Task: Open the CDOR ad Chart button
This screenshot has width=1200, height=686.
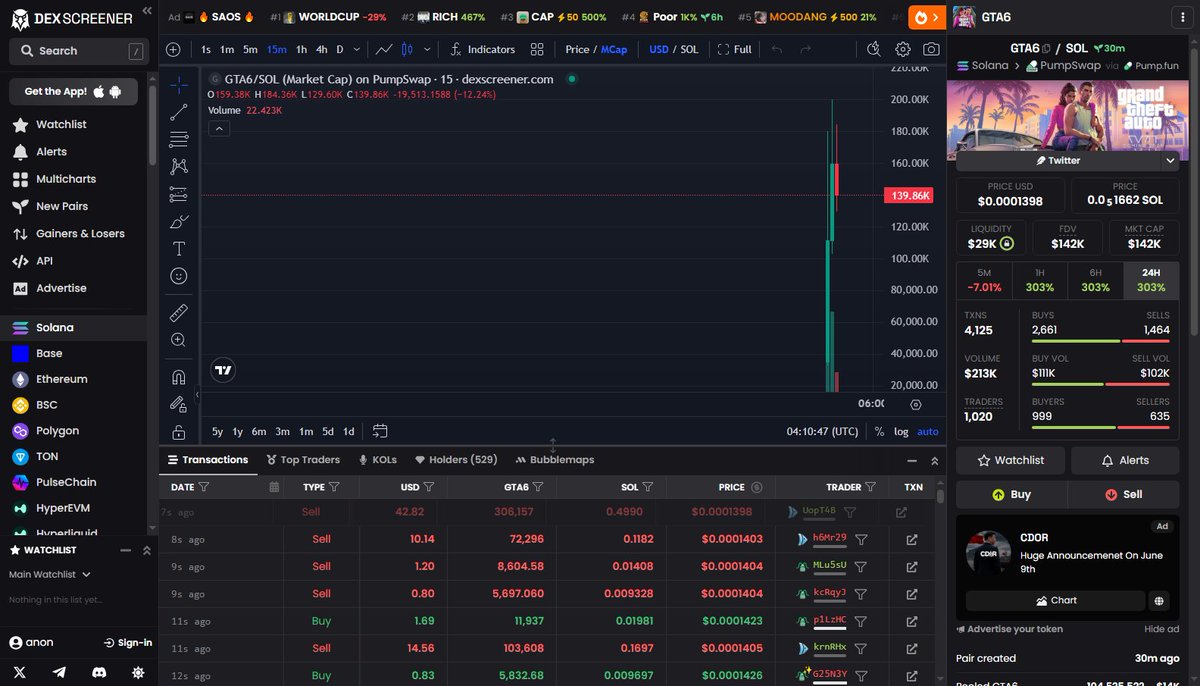Action: coord(1055,600)
